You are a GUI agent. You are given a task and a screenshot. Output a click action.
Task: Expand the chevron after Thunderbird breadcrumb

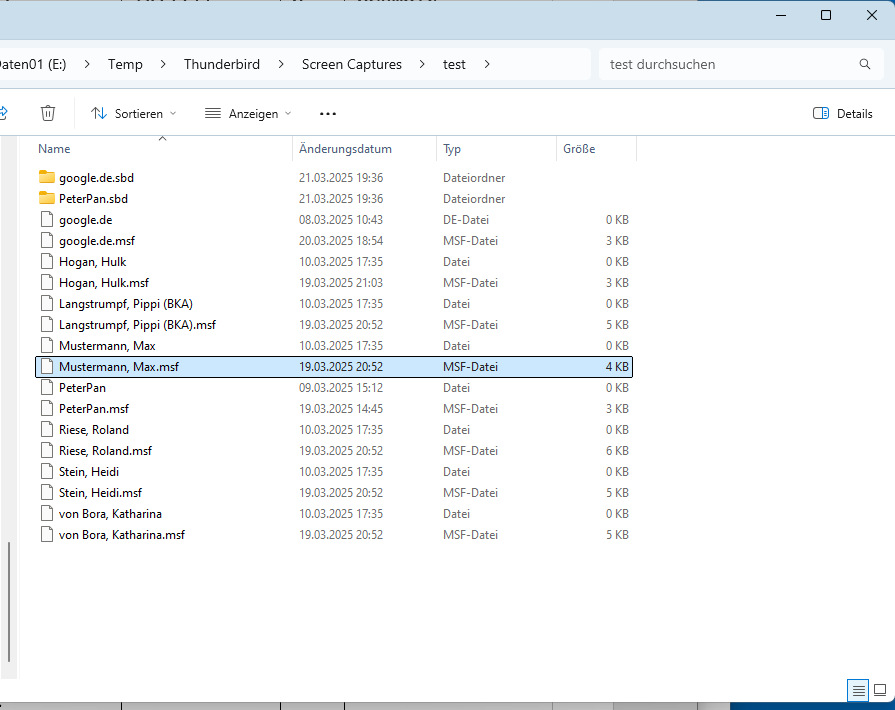(x=281, y=64)
